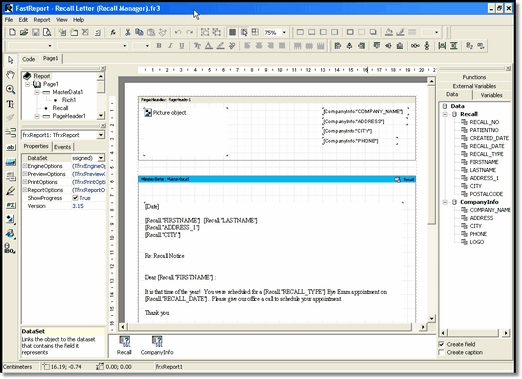This screenshot has width=522, height=379.
Task: Click the Copy icon in toolbar
Action: pyautogui.click(x=139, y=32)
